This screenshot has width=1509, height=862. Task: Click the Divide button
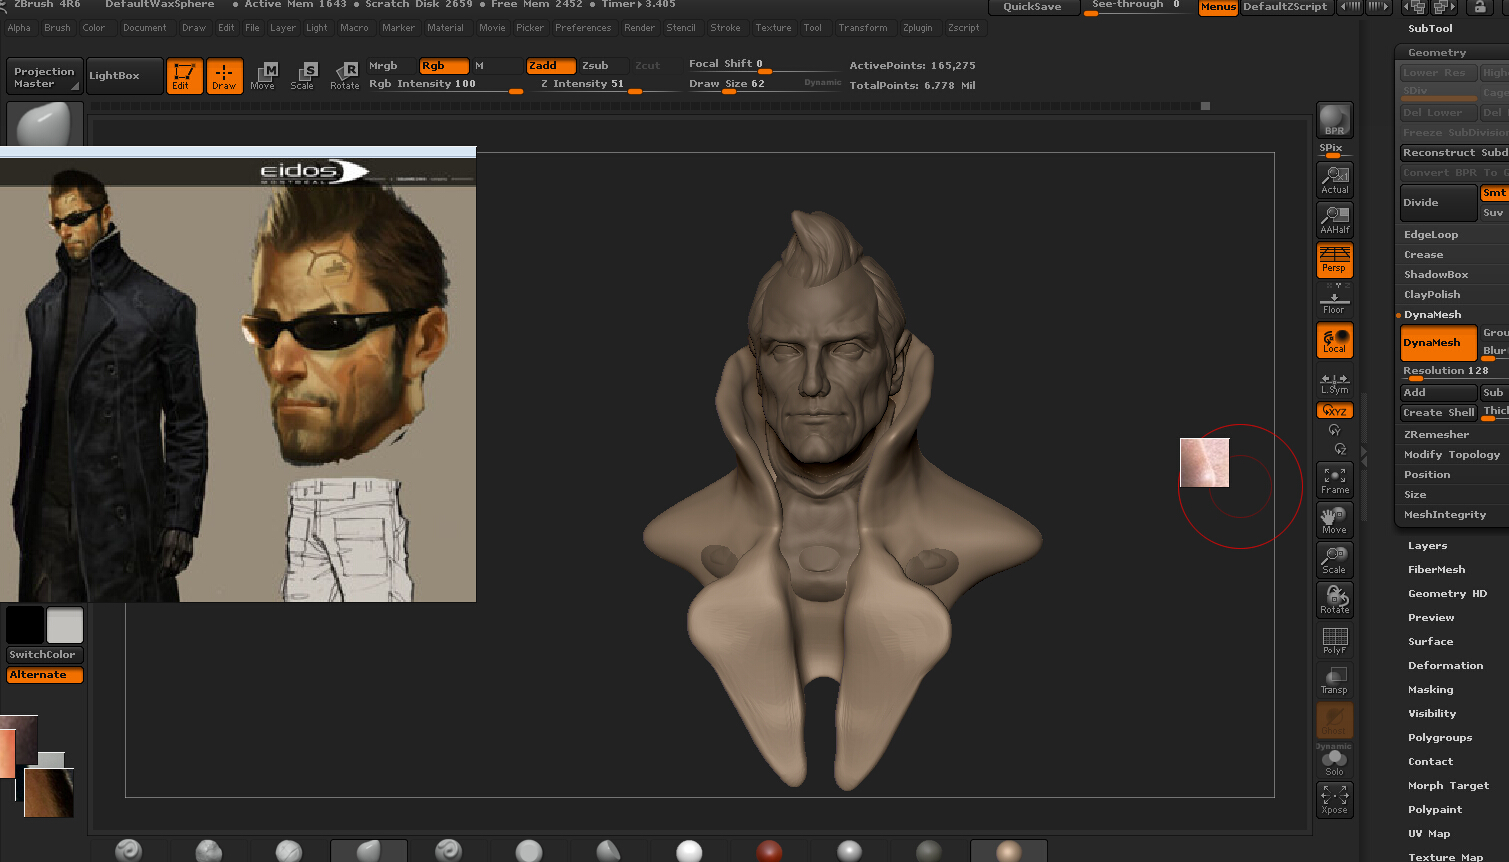1438,203
